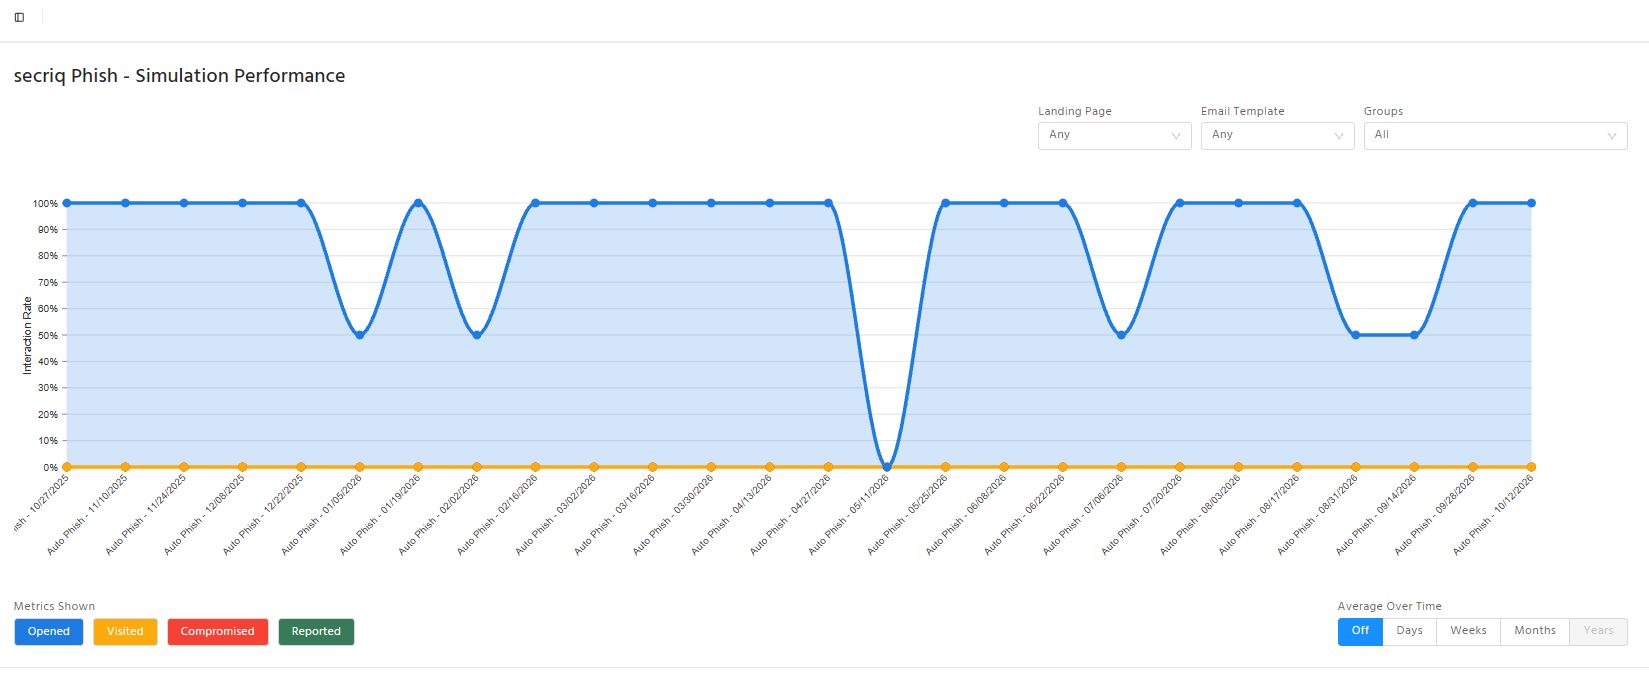This screenshot has height=676, width=1649.
Task: Click the 'Auto Phish - 12/08/2025' axis label
Action: click(x=205, y=515)
